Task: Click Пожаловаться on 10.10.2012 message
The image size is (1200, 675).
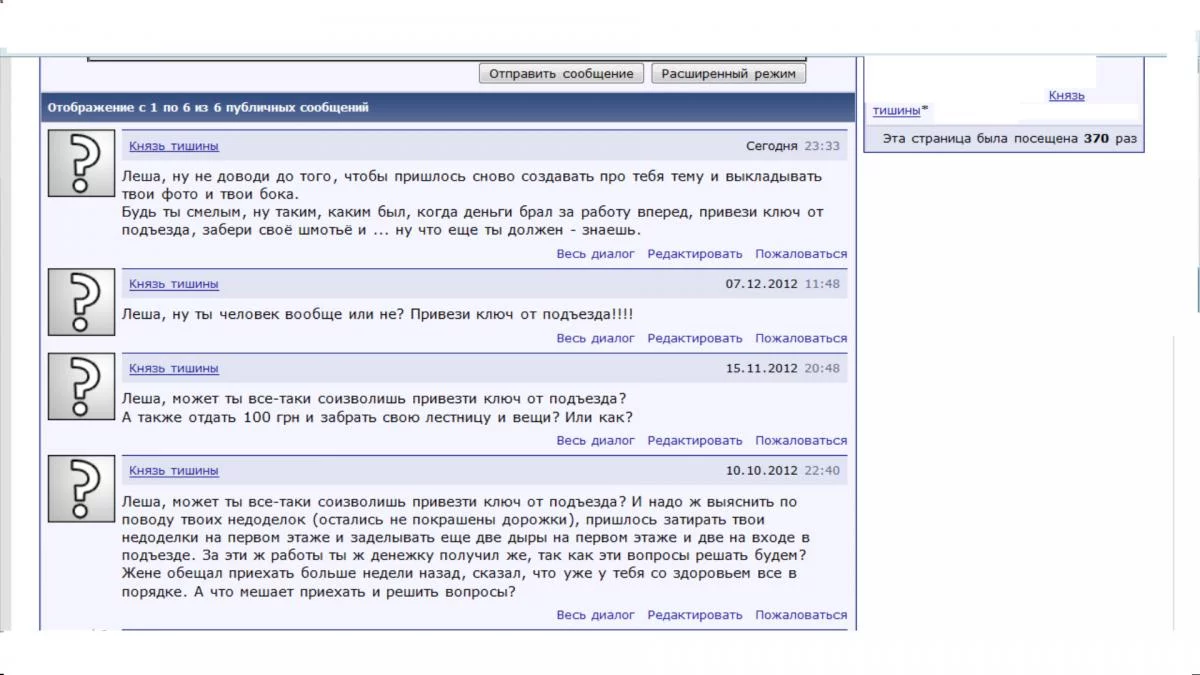Action: click(801, 615)
